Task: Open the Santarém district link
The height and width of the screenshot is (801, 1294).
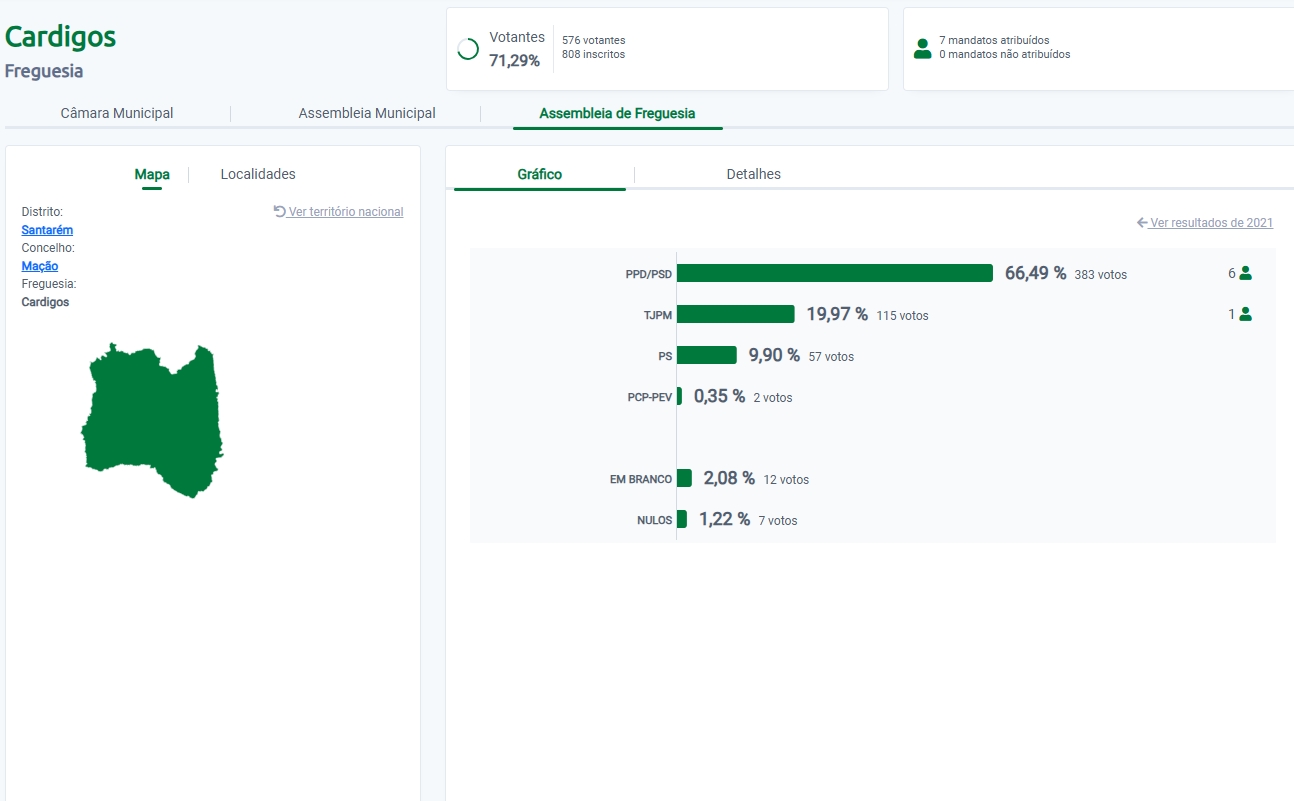Action: (x=47, y=230)
